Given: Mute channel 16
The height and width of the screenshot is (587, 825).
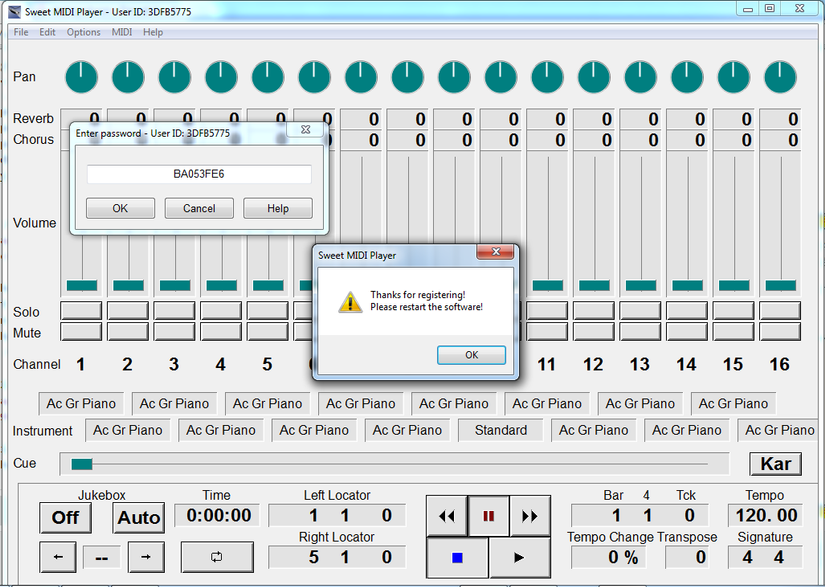Looking at the screenshot, I should click(780, 331).
